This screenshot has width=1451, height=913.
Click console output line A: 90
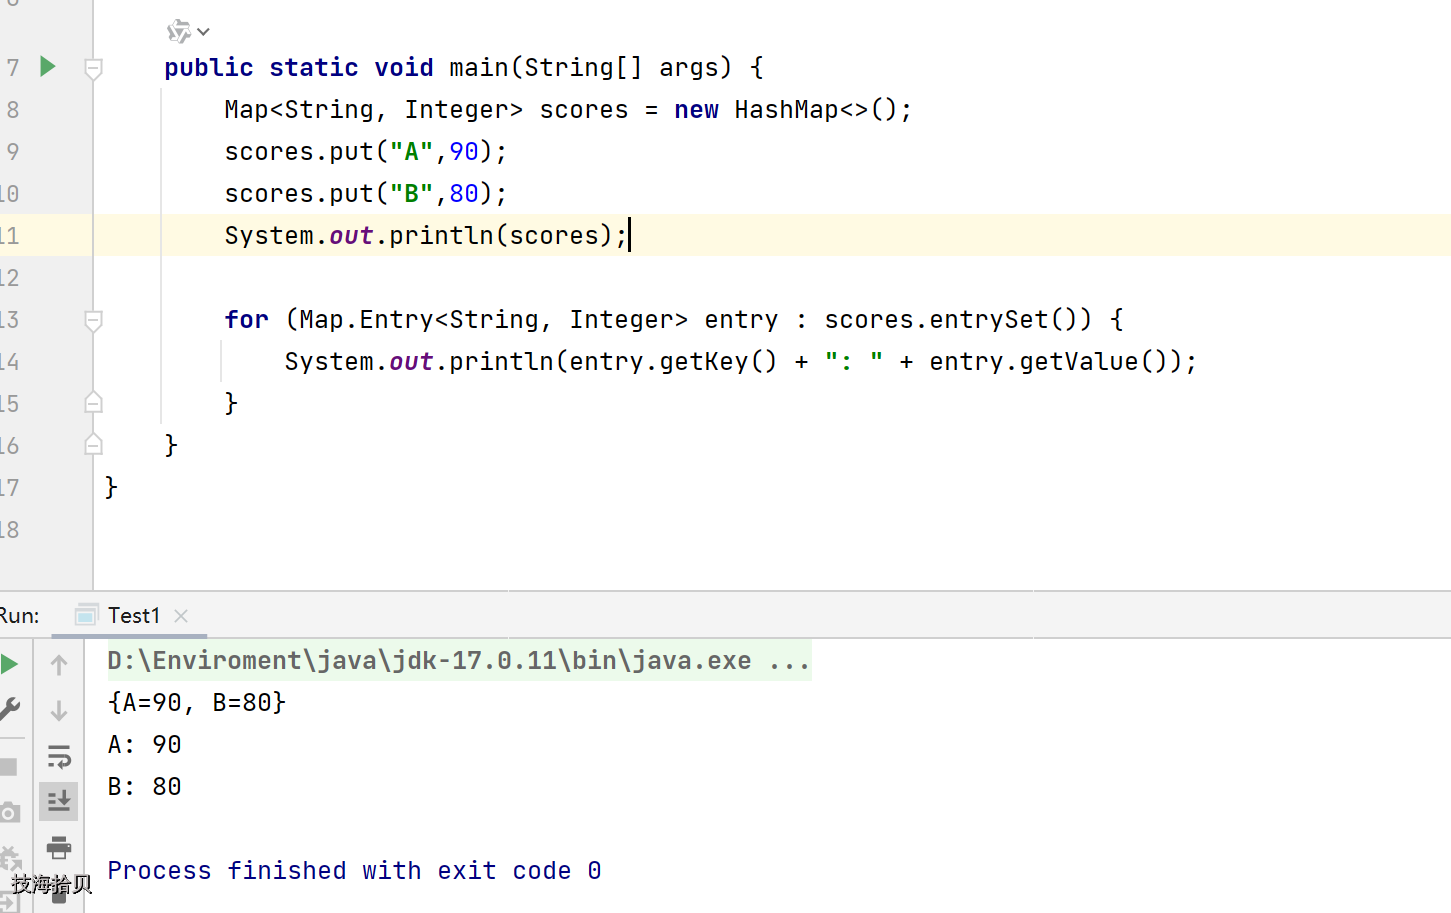(x=145, y=745)
